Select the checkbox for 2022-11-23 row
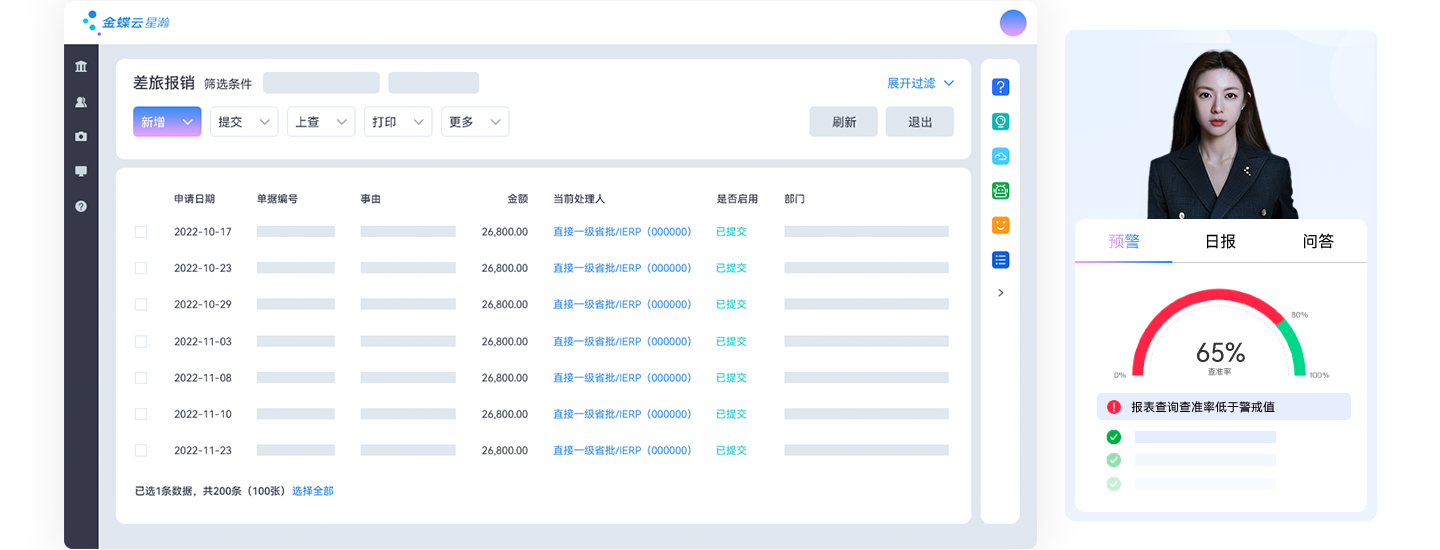Viewport: 1440px width, 550px height. point(141,450)
